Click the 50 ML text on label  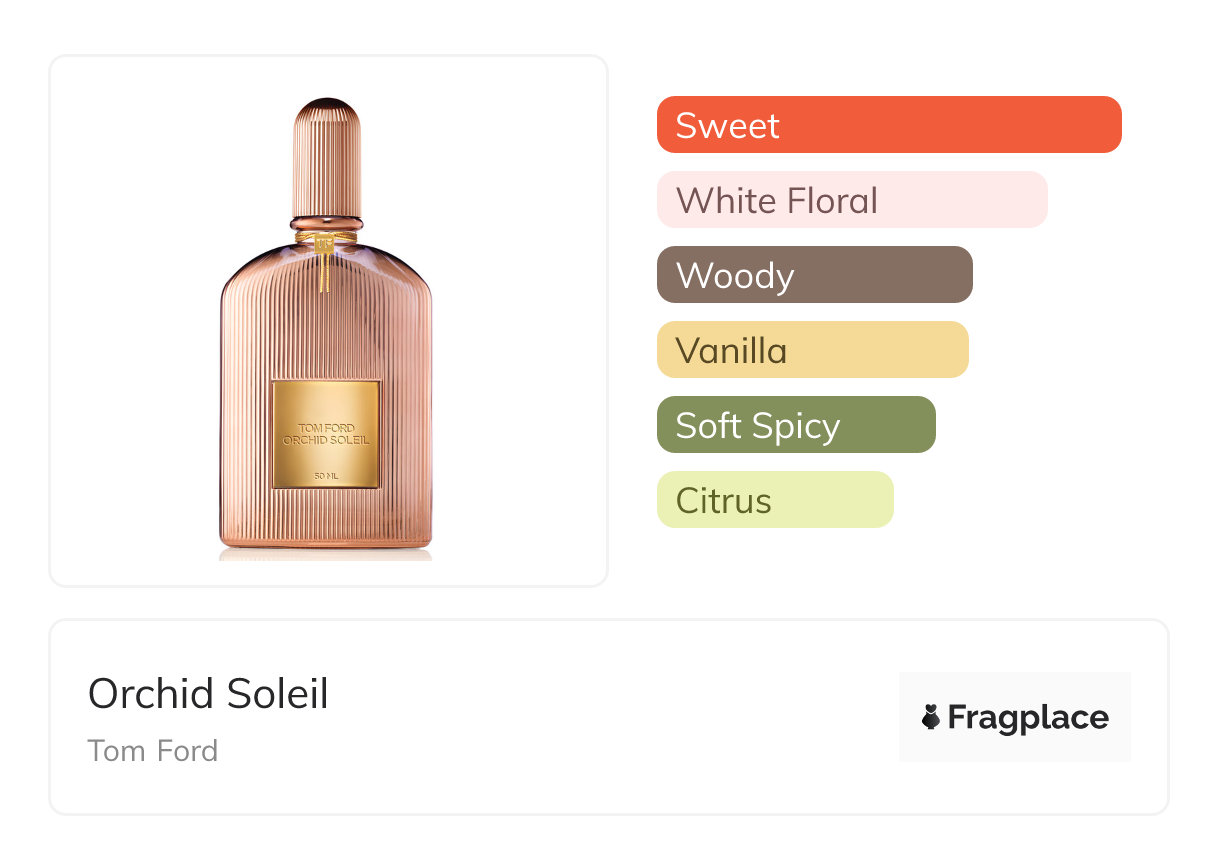[326, 475]
